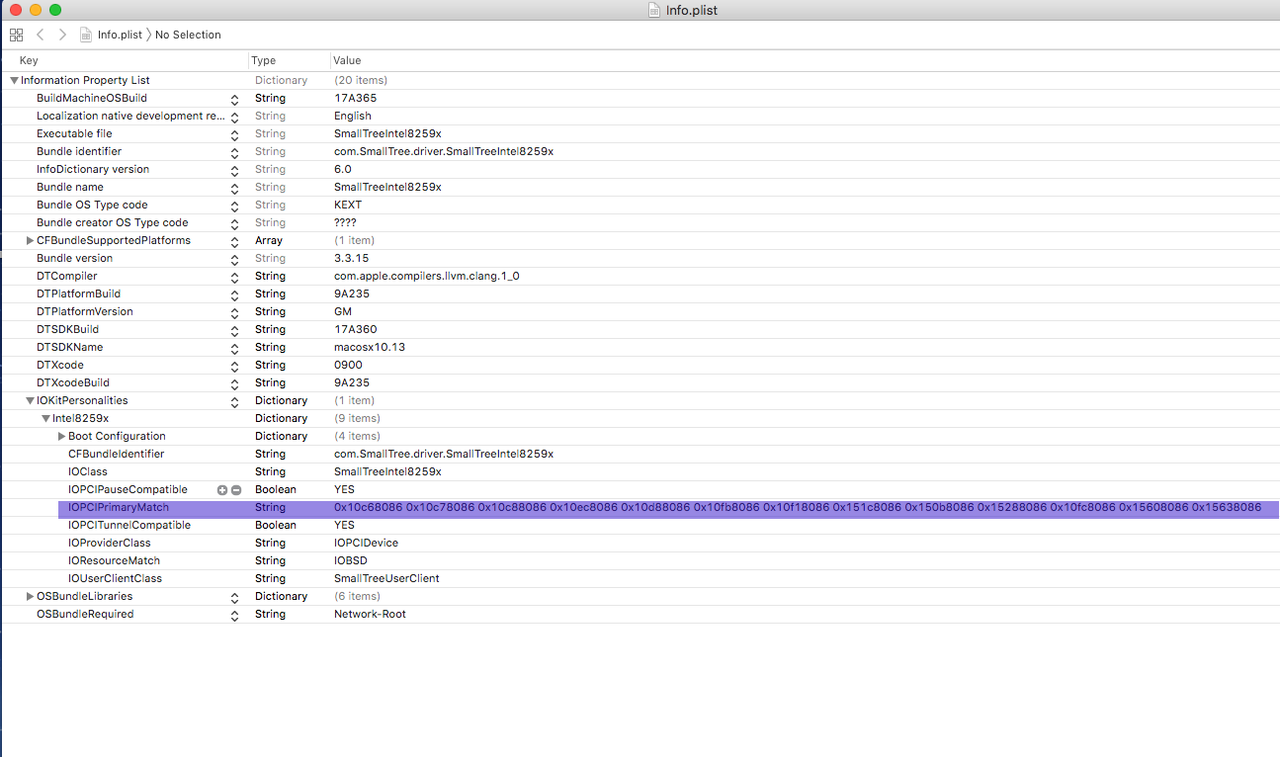The image size is (1280, 757).
Task: Remove the IOPCIPauseCompatible row with minus
Action: 236,490
